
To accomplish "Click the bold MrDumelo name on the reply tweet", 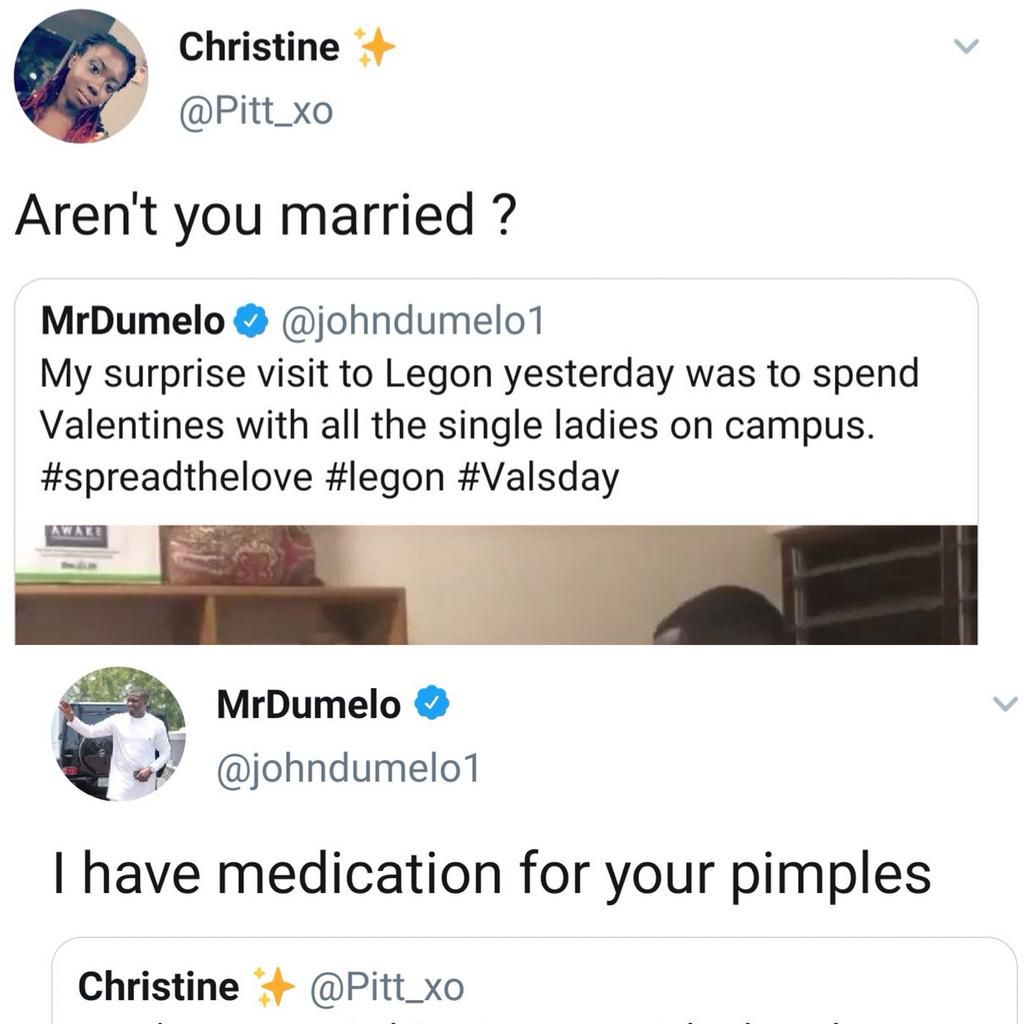I will [308, 705].
